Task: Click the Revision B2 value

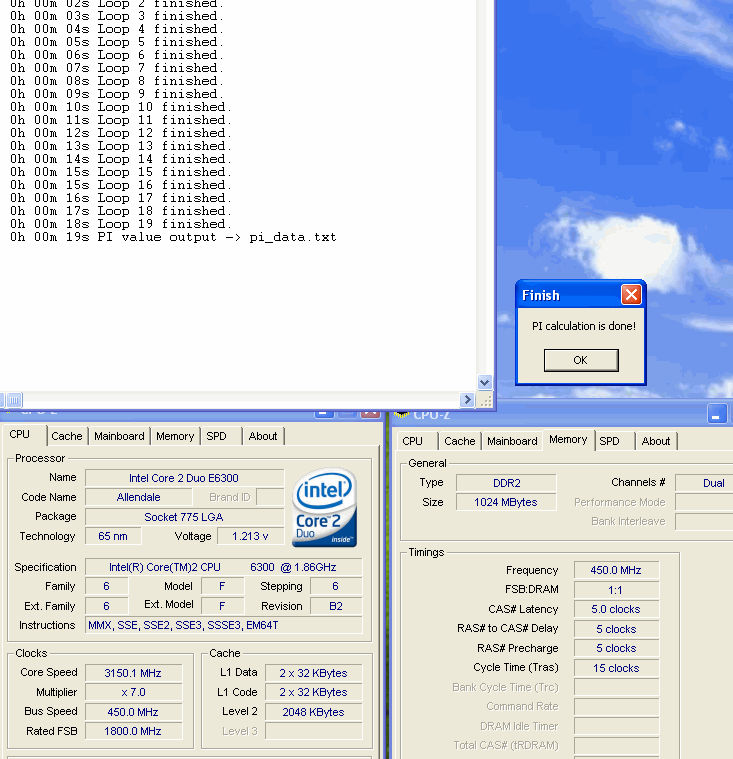Action: (x=336, y=606)
